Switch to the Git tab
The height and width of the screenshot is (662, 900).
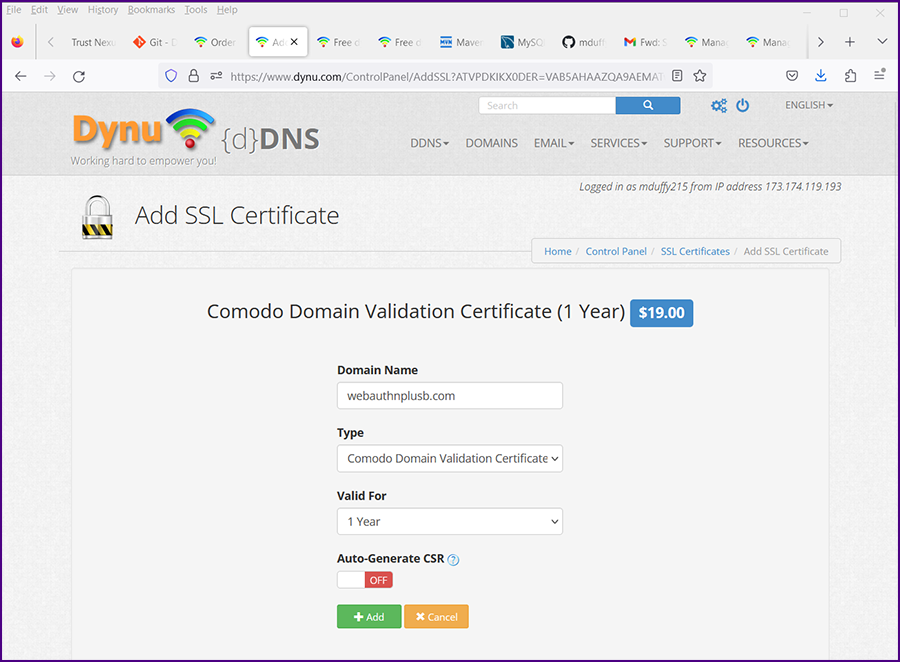coord(155,42)
